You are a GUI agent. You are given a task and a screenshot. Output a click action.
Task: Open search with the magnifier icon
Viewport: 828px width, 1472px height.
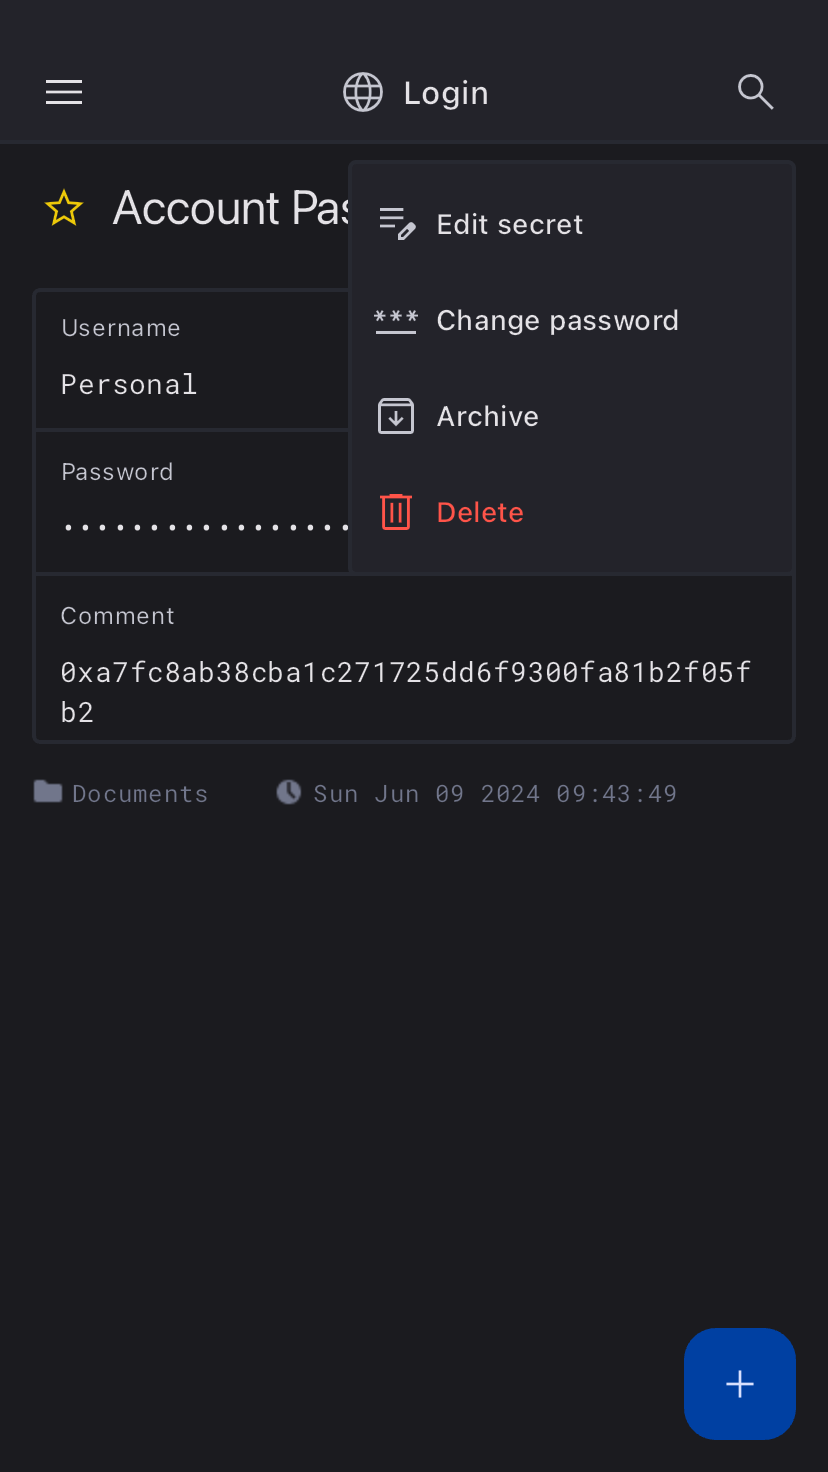[755, 92]
